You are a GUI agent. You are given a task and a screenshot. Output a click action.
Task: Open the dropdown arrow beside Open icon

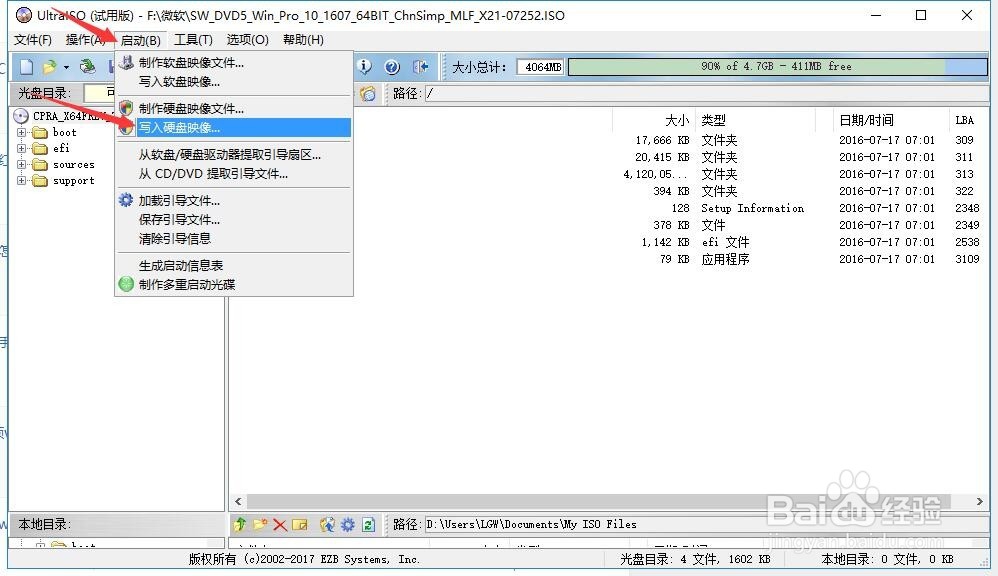66,67
